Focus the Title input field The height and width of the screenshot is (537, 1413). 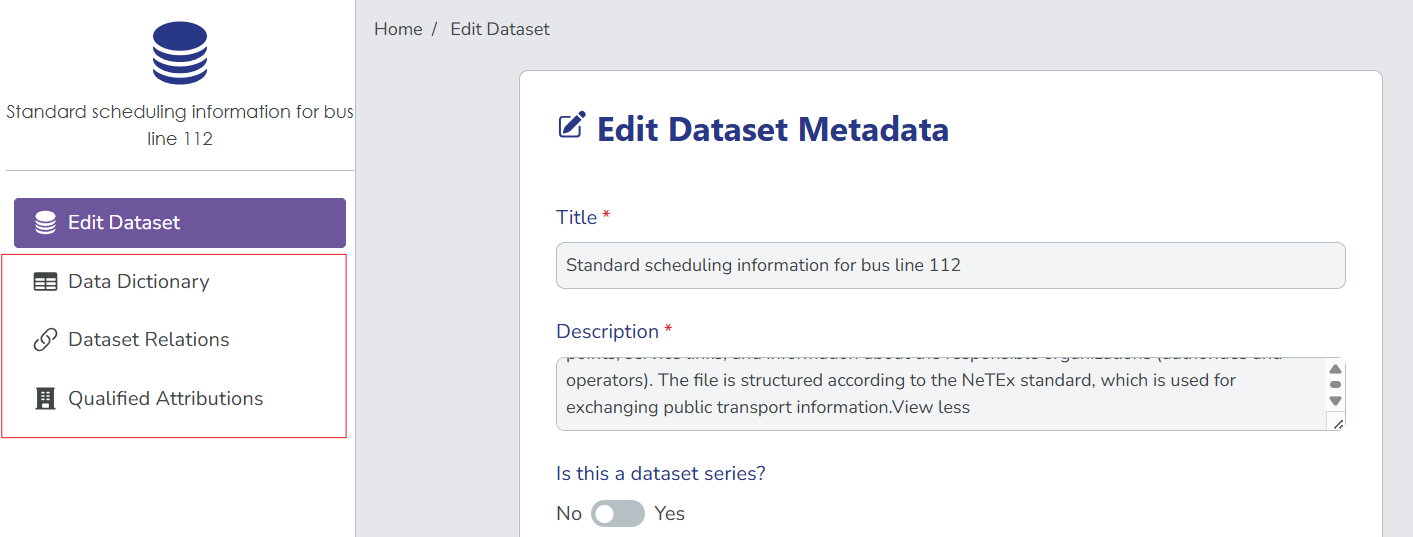click(950, 266)
